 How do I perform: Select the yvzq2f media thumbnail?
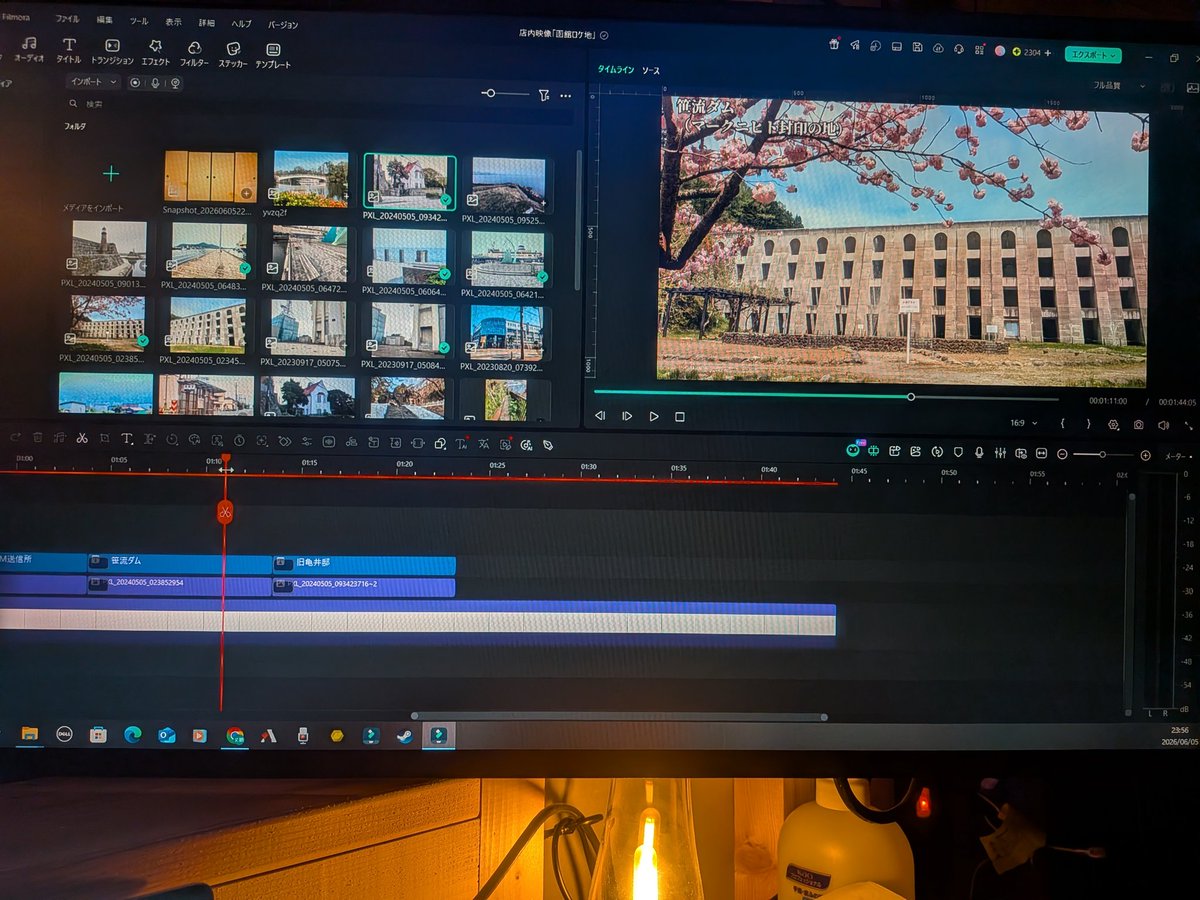tap(311, 178)
